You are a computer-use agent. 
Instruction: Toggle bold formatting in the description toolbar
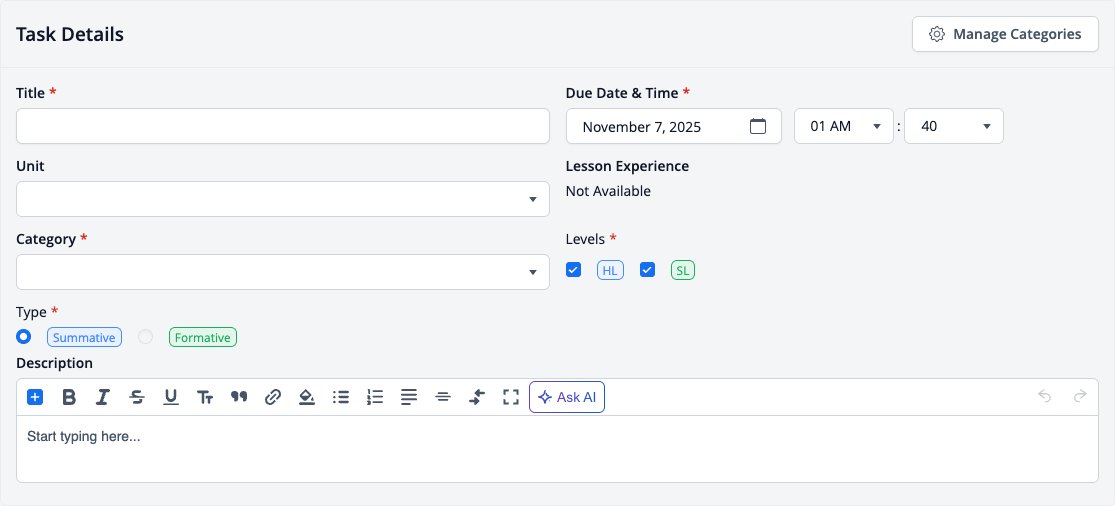[x=69, y=397]
